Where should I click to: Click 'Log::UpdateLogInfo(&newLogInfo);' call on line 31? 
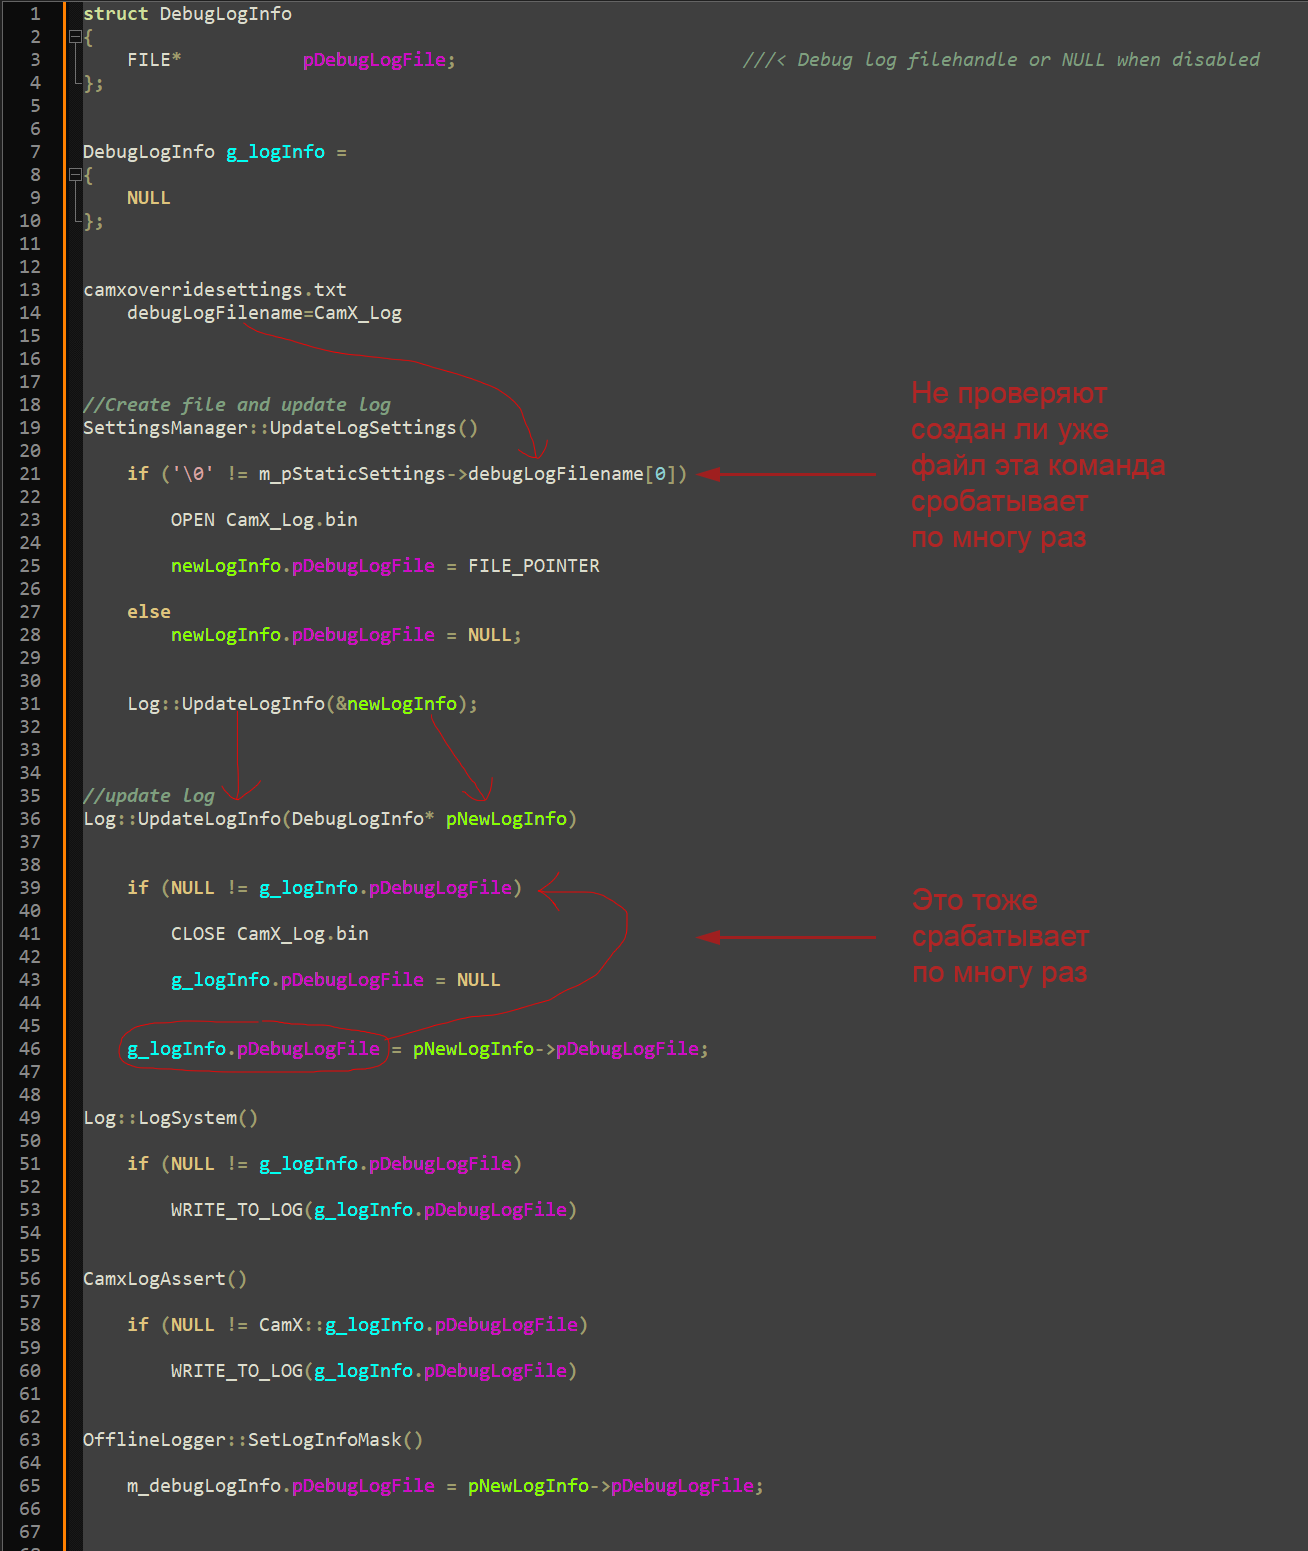point(302,704)
